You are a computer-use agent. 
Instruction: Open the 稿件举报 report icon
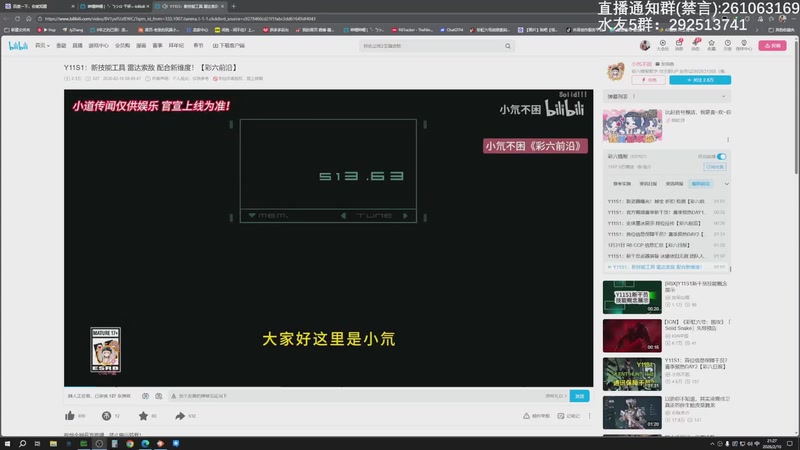pyautogui.click(x=526, y=416)
